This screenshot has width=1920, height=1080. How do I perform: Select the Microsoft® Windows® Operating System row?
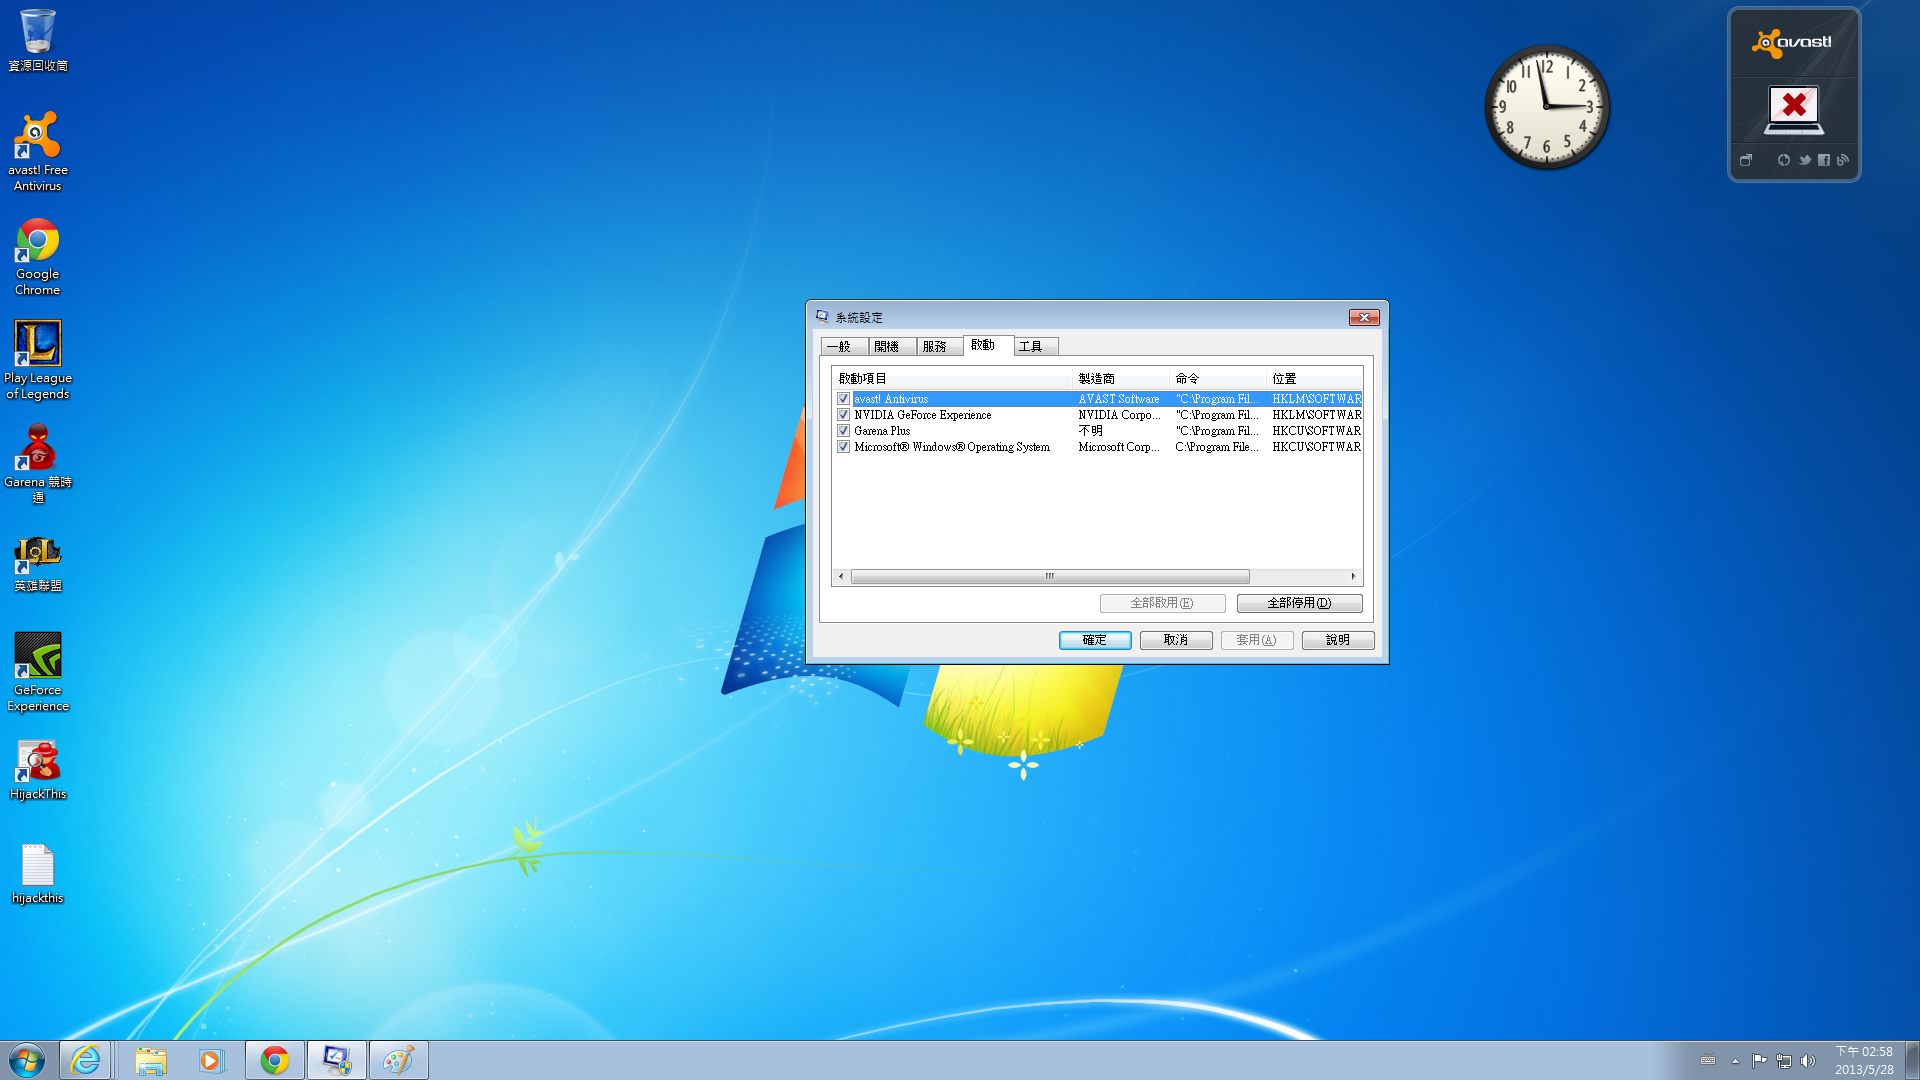tap(1099, 447)
